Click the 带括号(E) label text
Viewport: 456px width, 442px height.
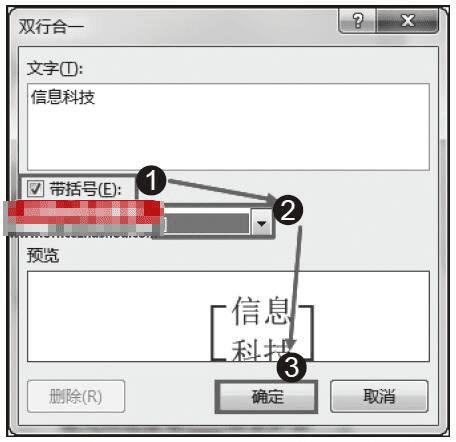85,189
